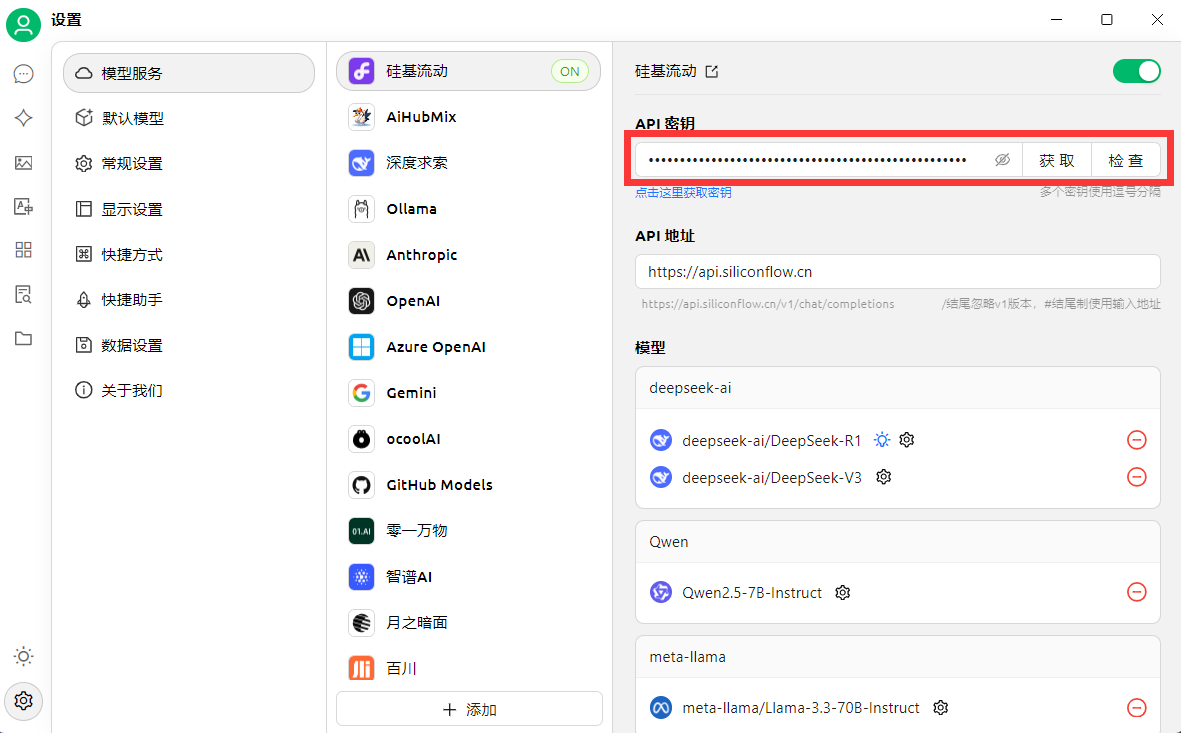1181x733 pixels.
Task: Click the Qwen2.5-7B-Instruct model name
Action: pos(752,593)
